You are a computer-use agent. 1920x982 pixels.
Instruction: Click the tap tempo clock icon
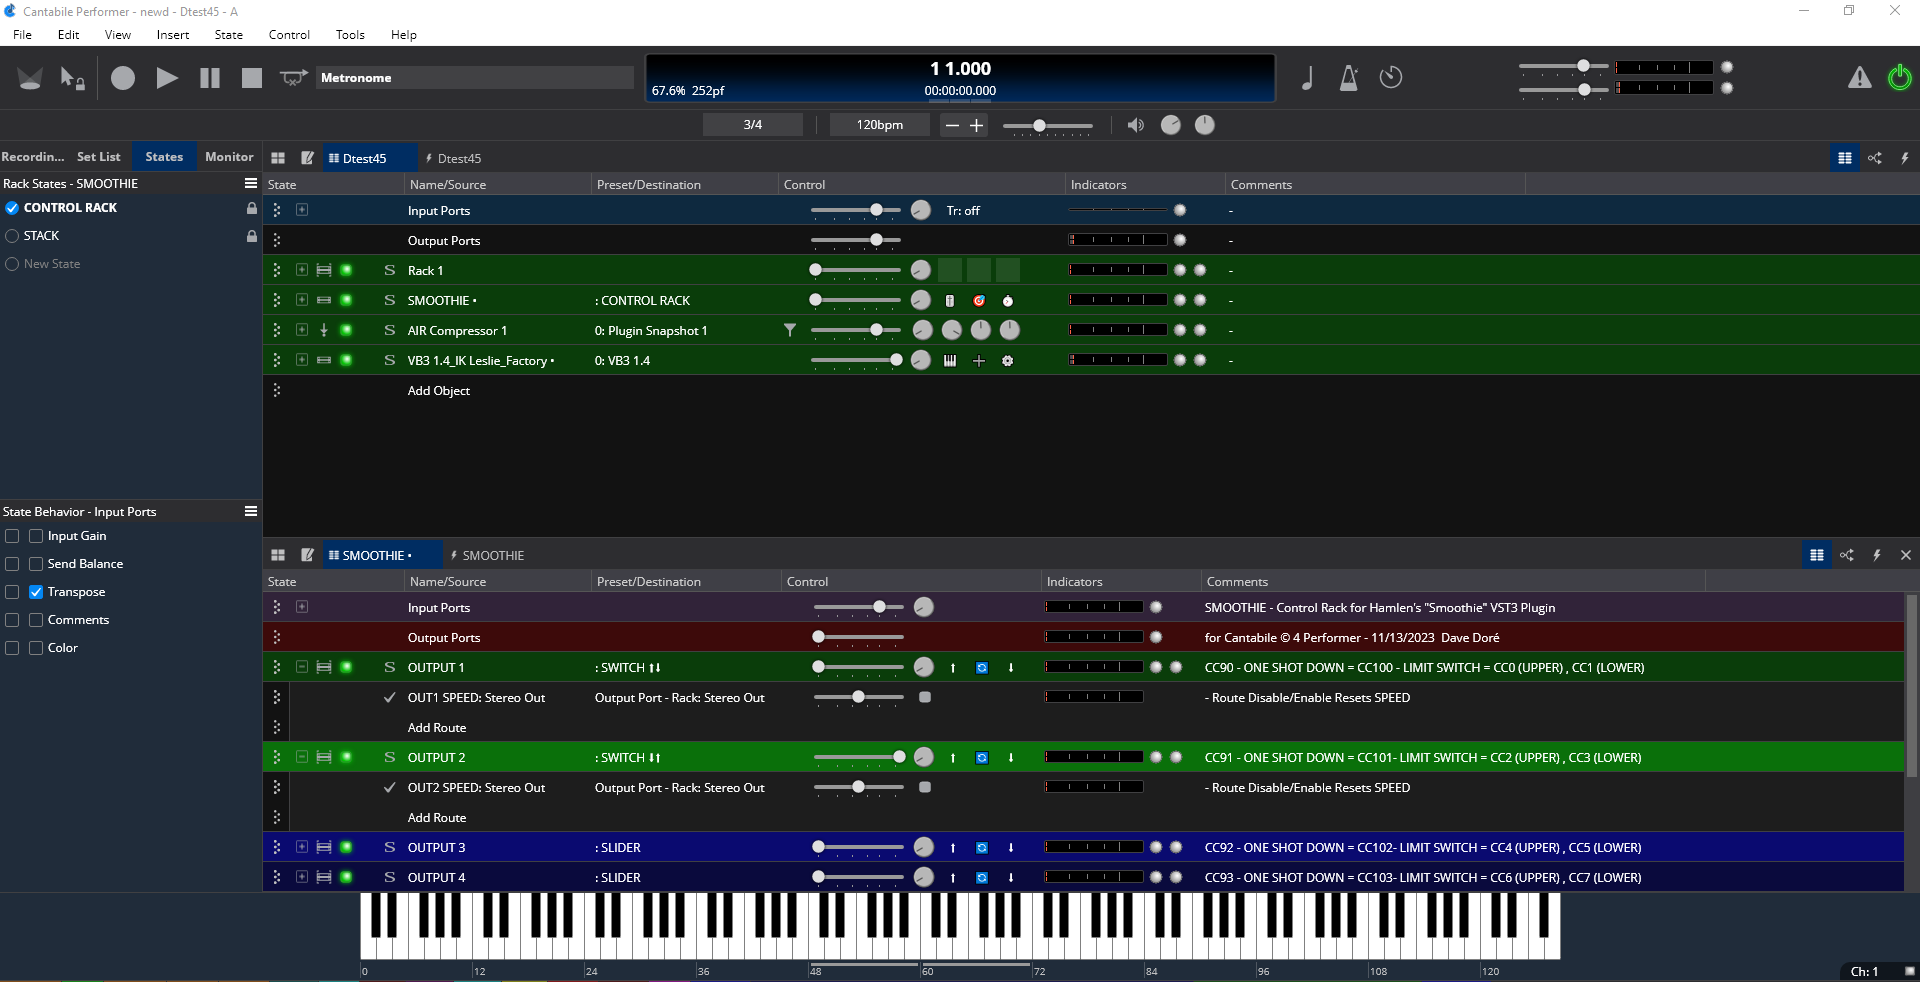tap(1391, 78)
